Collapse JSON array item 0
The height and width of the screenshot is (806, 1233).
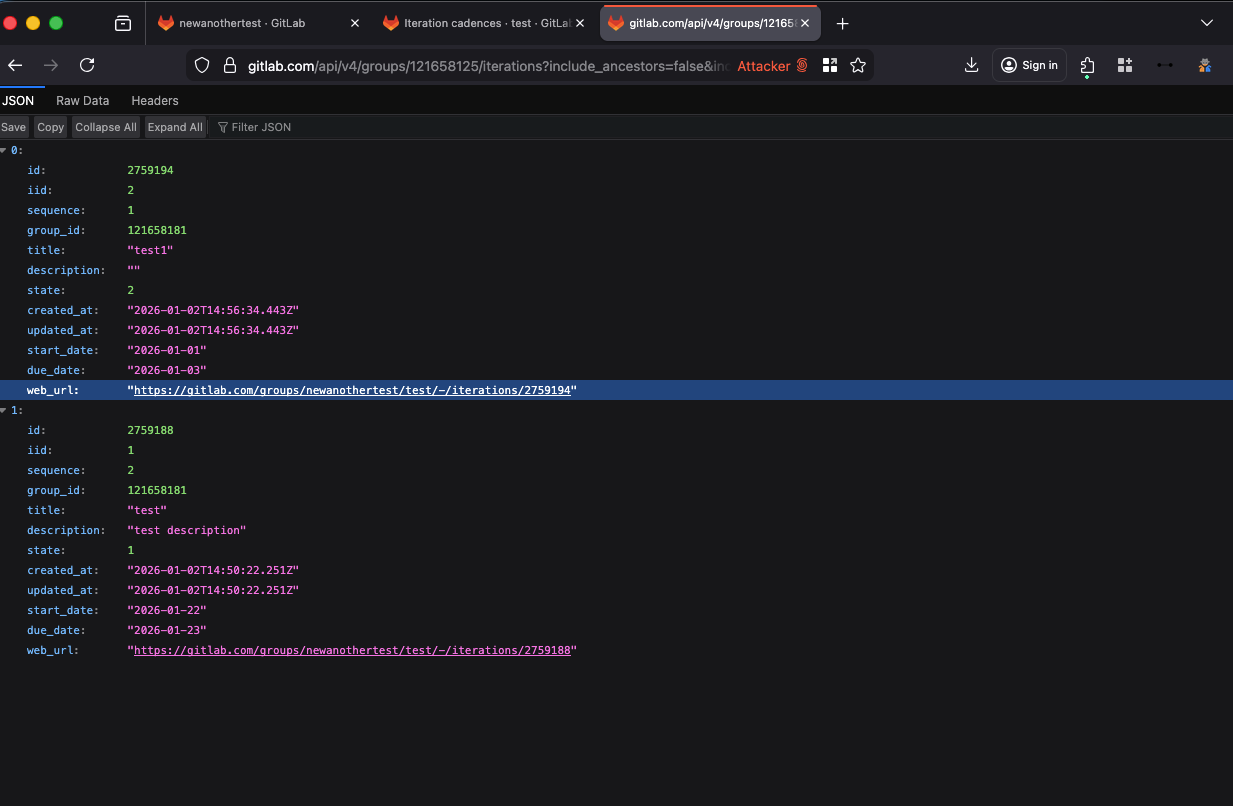coord(4,150)
